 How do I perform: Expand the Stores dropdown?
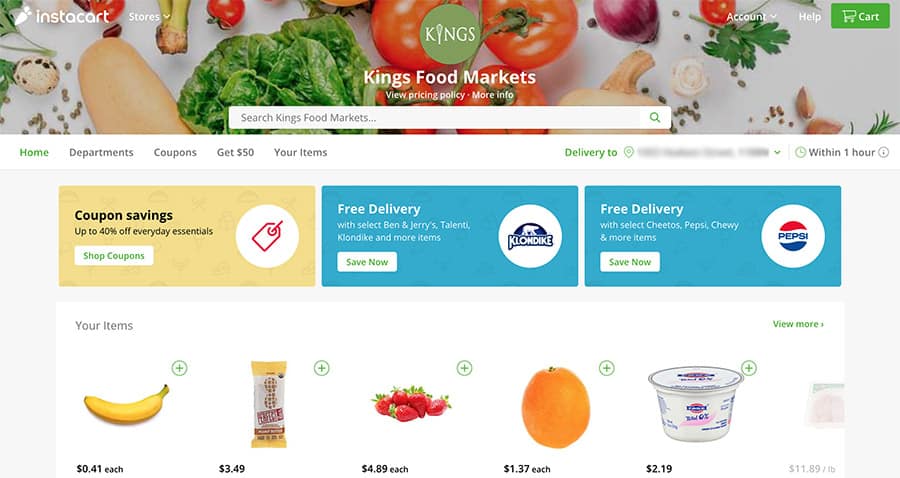coord(149,17)
